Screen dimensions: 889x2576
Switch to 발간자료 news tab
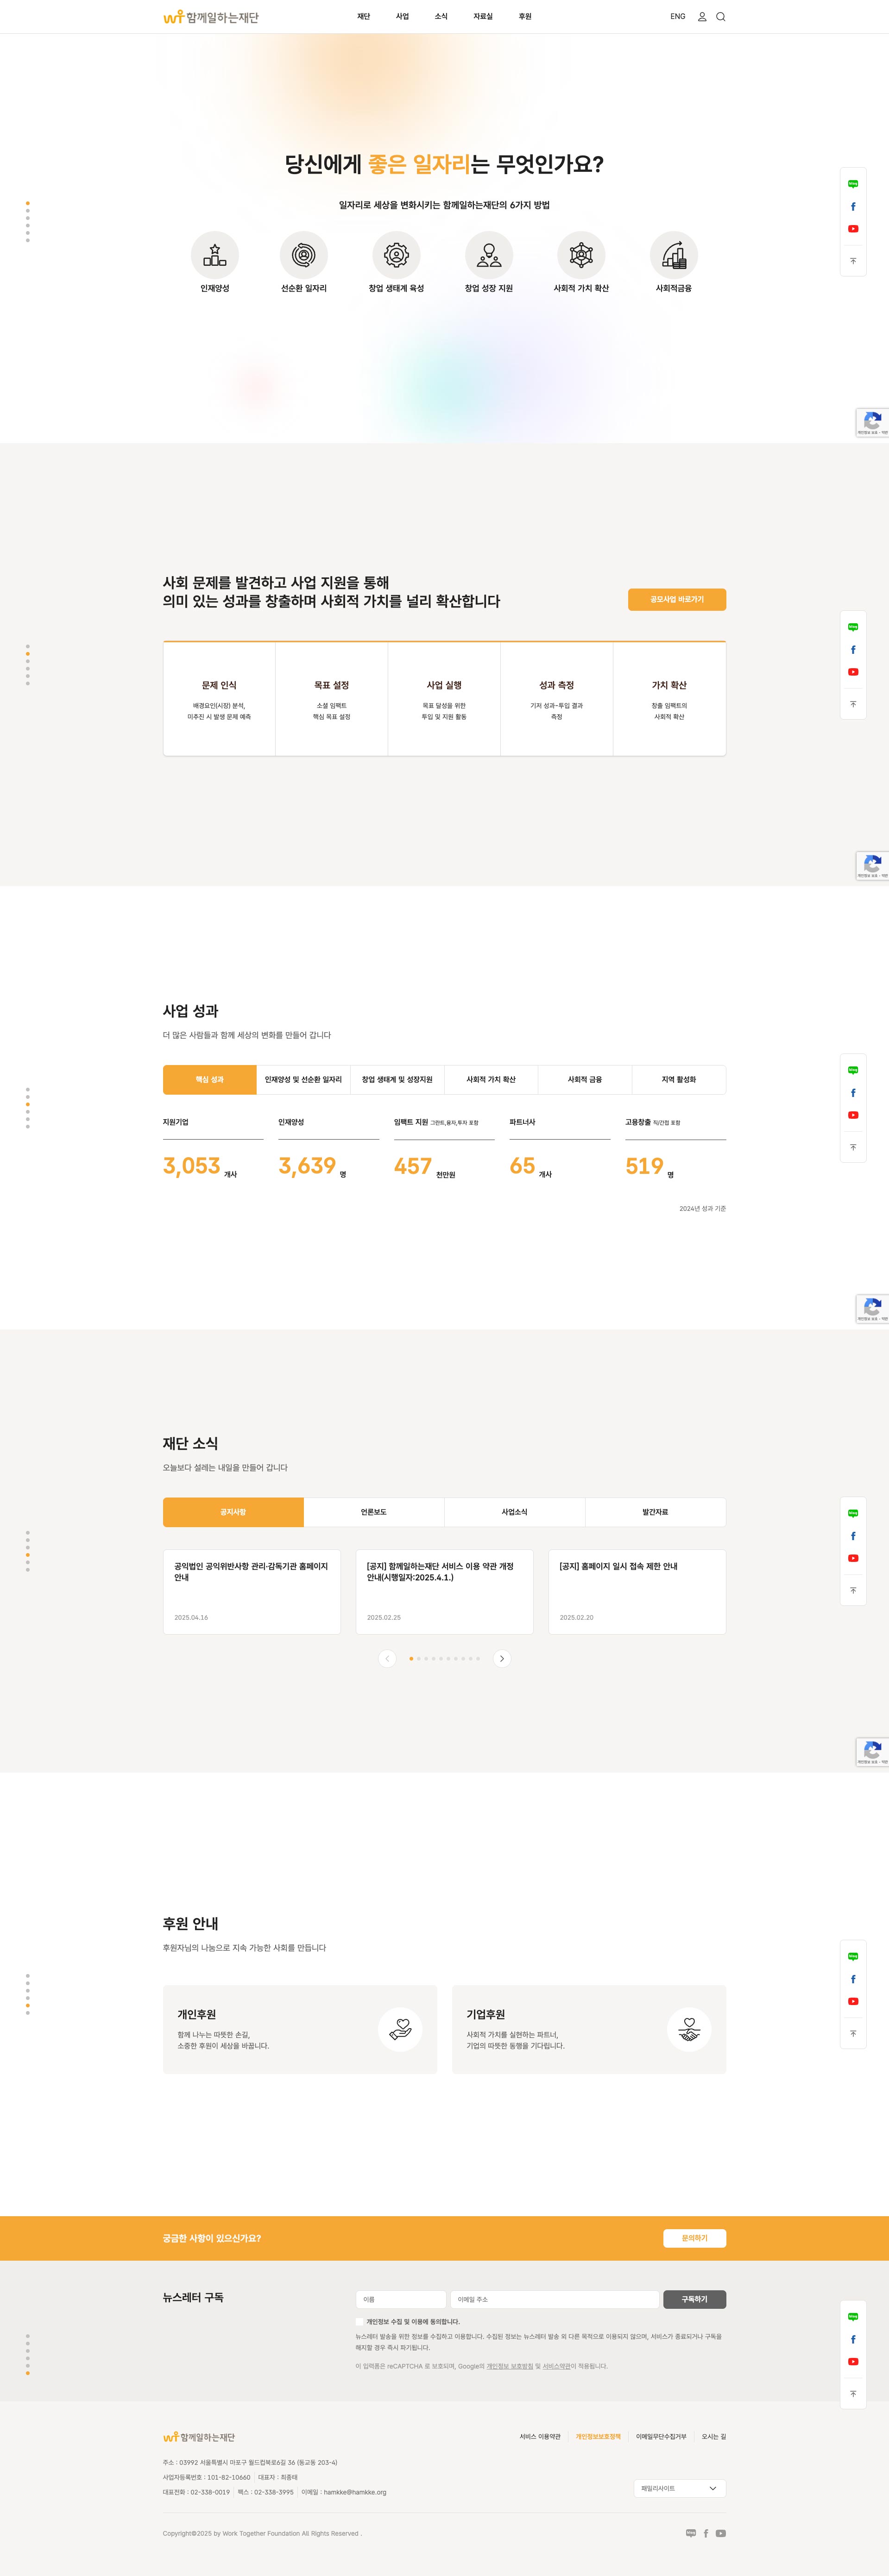656,1512
